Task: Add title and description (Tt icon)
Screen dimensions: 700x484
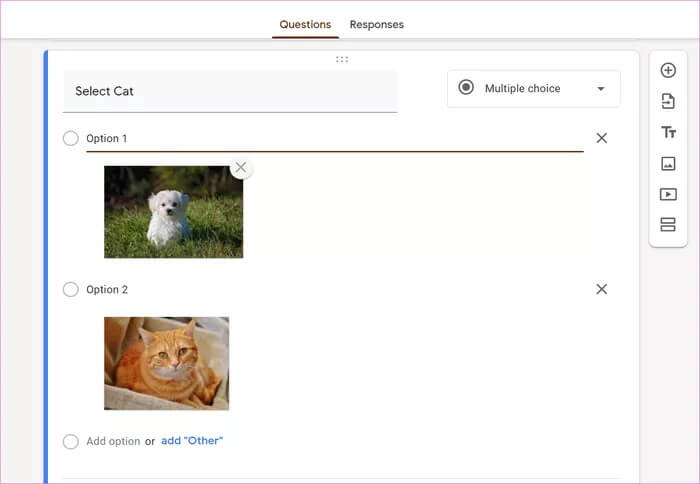Action: [668, 132]
